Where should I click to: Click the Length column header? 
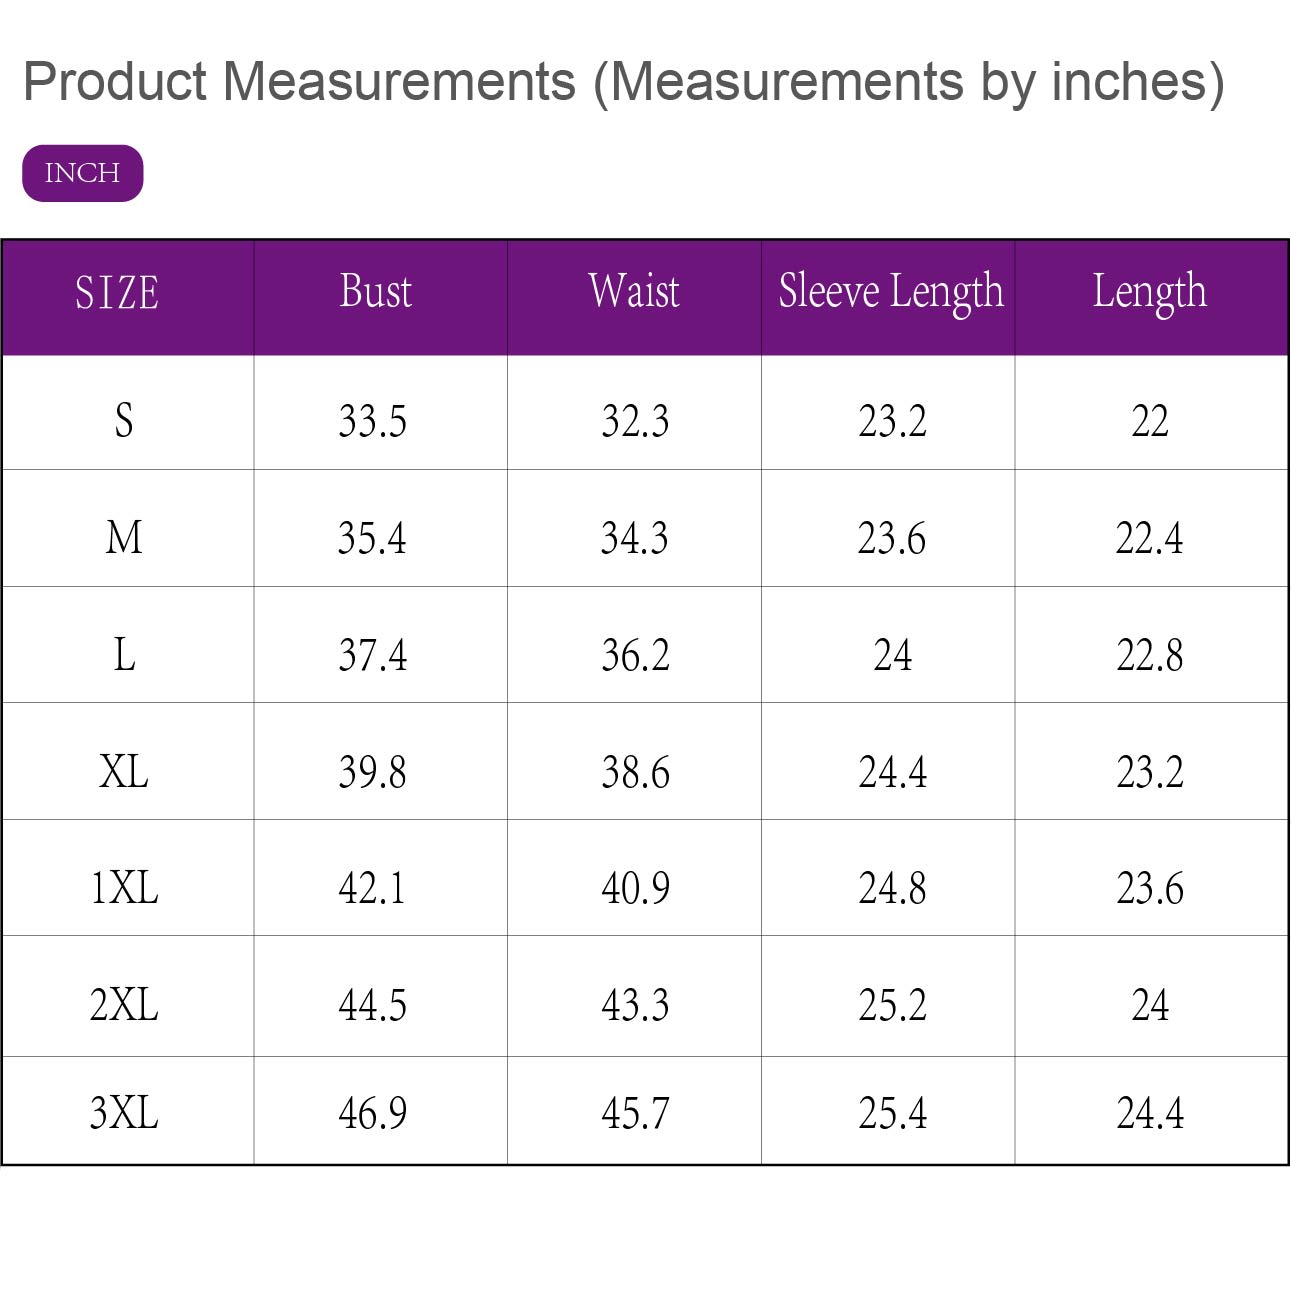pos(1150,292)
